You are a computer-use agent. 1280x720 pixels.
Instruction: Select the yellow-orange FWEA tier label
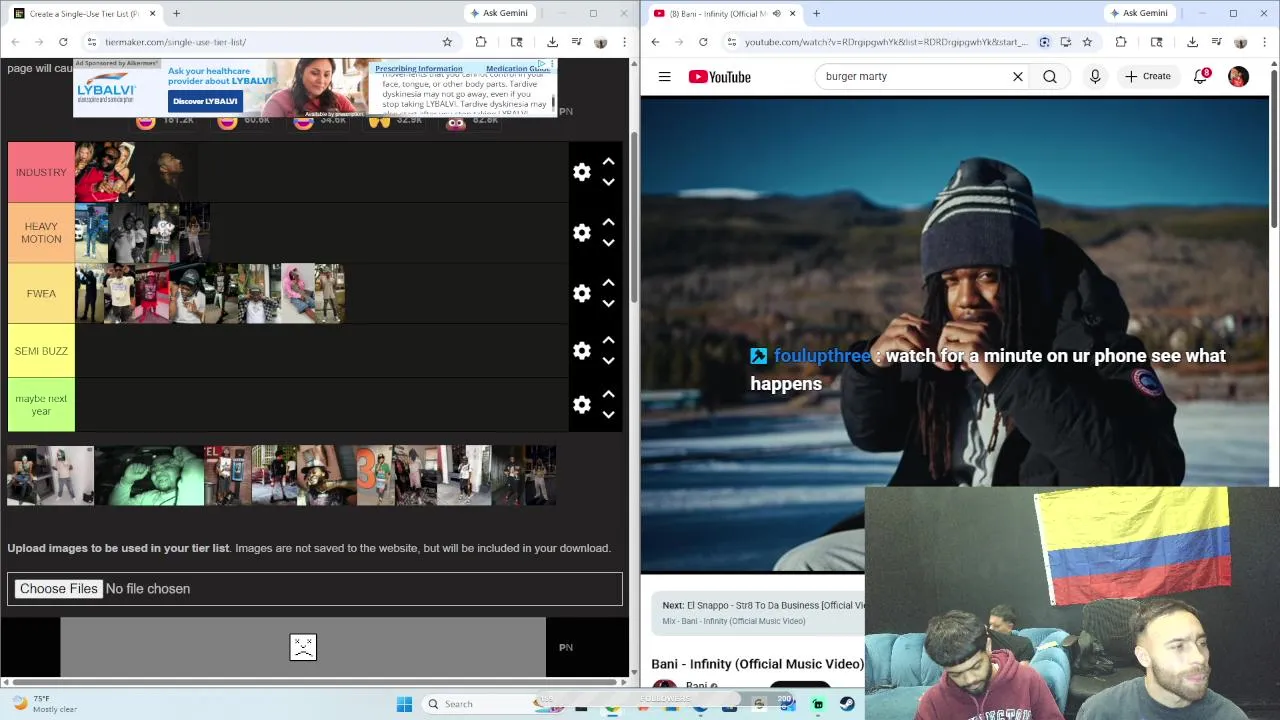(41, 293)
